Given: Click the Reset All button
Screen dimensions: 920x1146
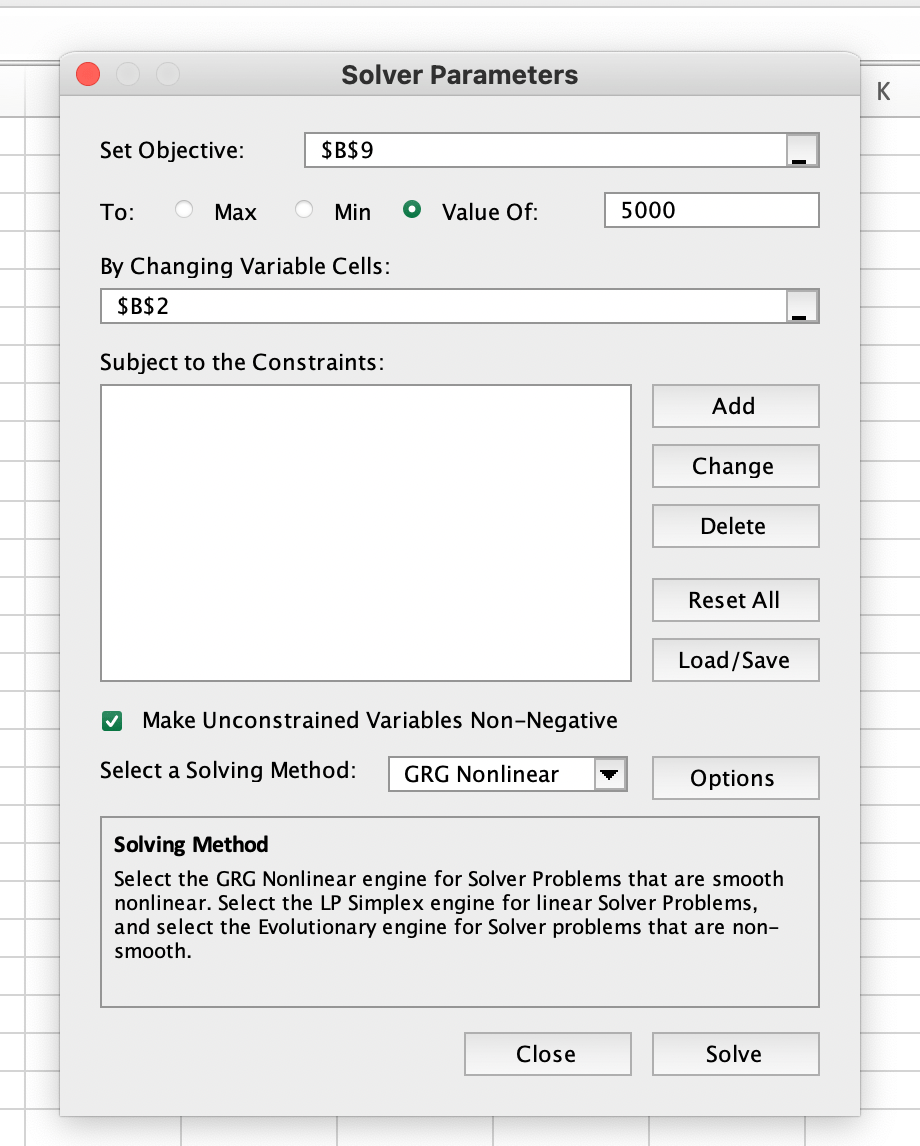Looking at the screenshot, I should [735, 600].
